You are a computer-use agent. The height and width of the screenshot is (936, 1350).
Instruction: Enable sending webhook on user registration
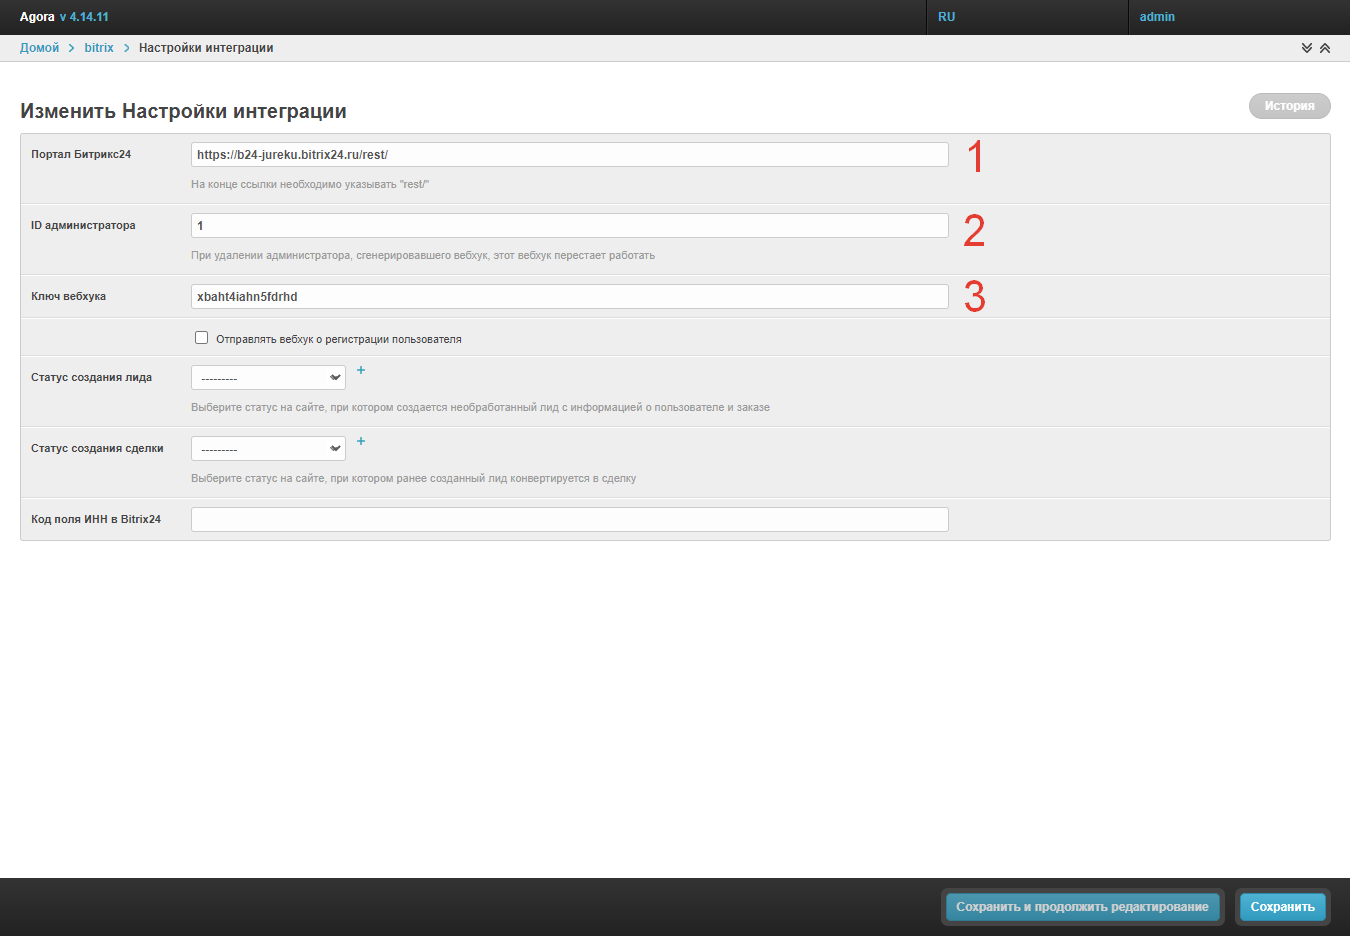(202, 338)
